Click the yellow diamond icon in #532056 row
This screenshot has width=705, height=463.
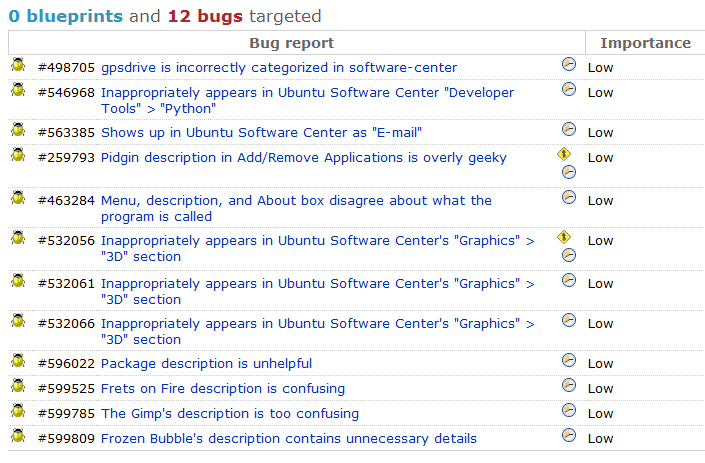pos(564,237)
